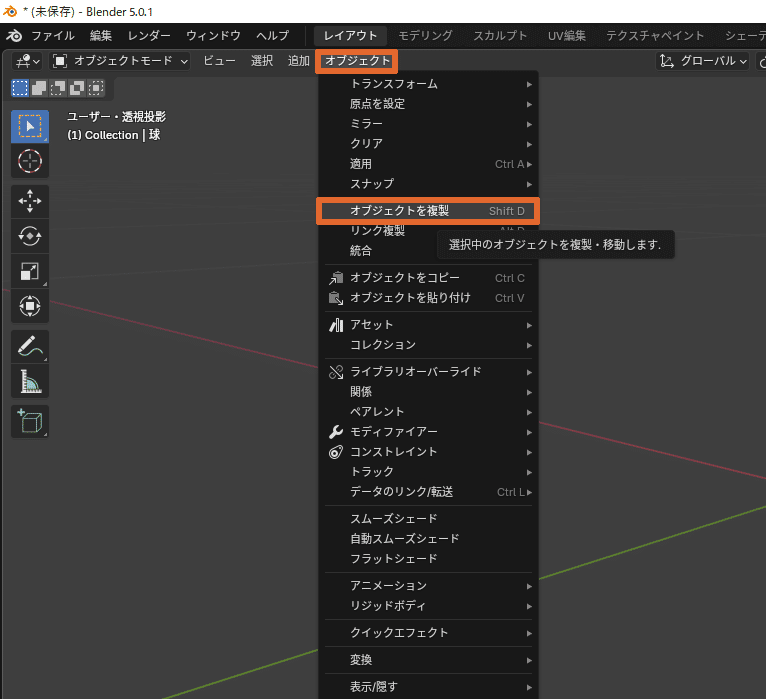Switch to the スカルプト workspace tab
The image size is (766, 699).
(x=500, y=36)
